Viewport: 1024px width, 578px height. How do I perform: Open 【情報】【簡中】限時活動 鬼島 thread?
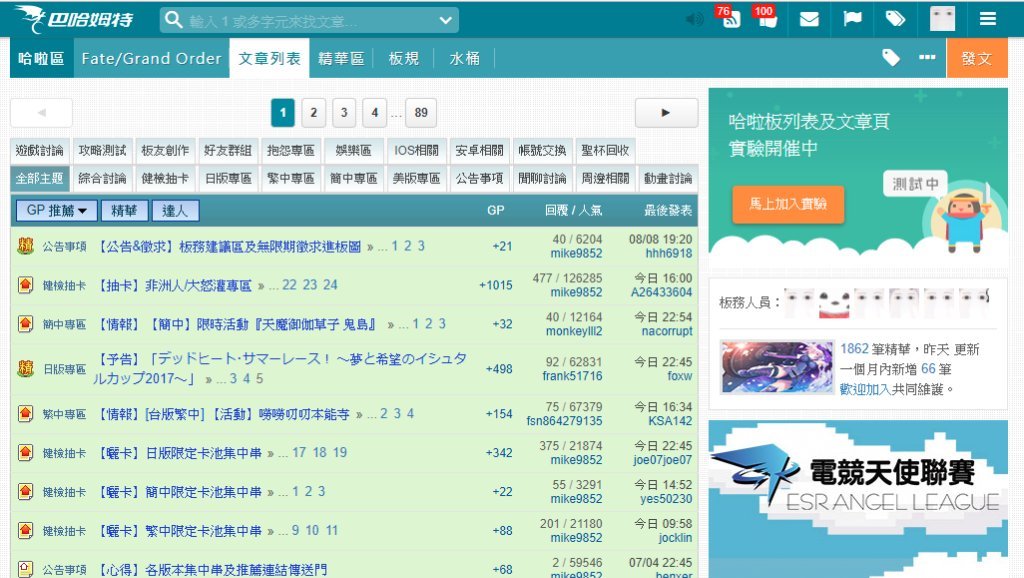(x=238, y=324)
